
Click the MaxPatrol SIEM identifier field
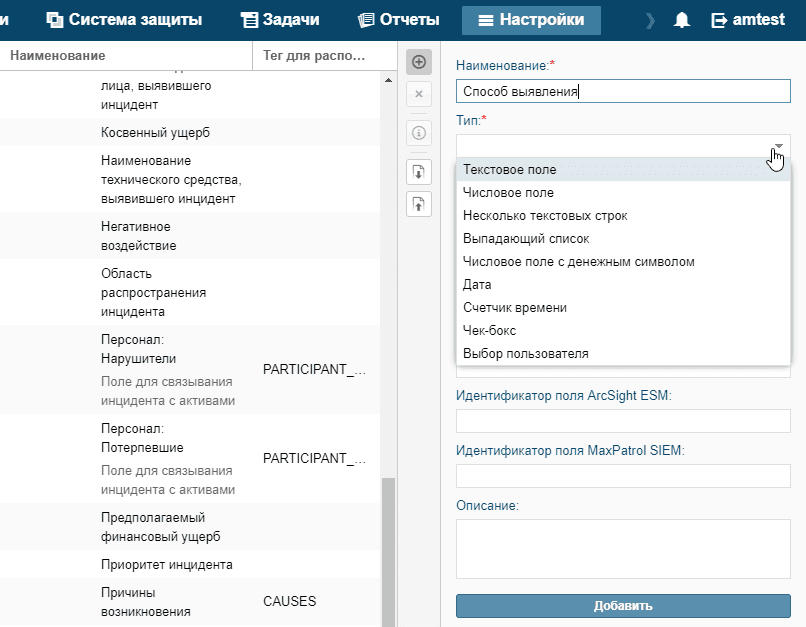(623, 476)
